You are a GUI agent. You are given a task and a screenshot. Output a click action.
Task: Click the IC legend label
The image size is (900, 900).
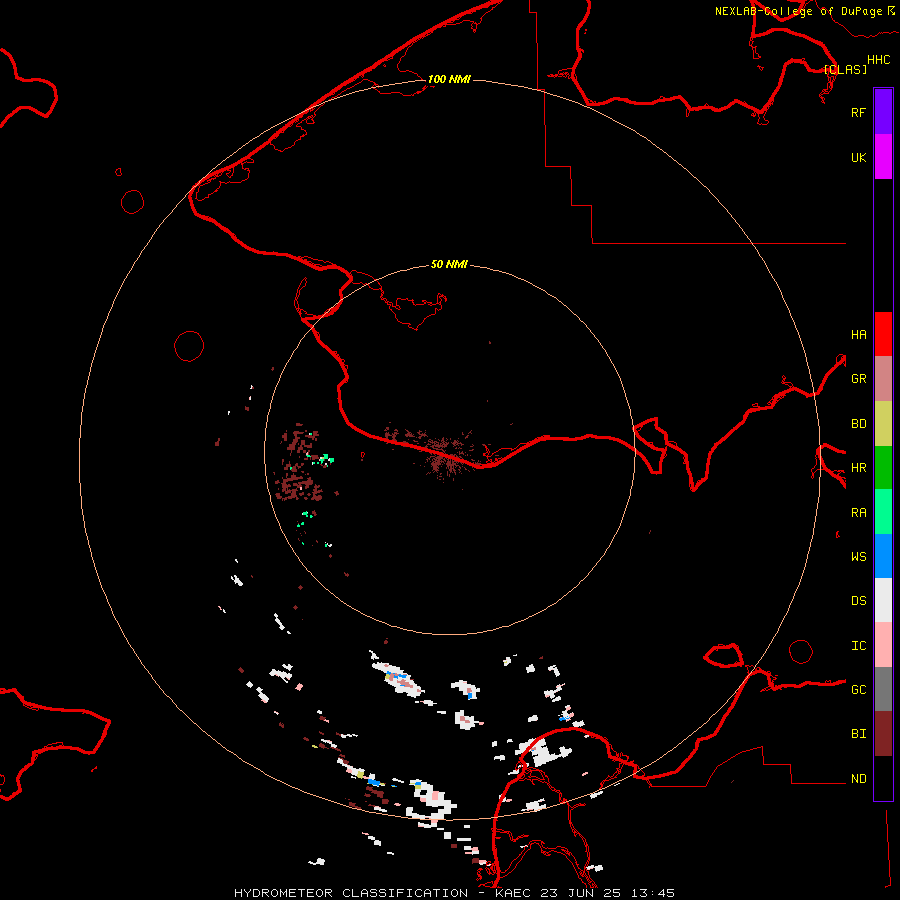(858, 646)
